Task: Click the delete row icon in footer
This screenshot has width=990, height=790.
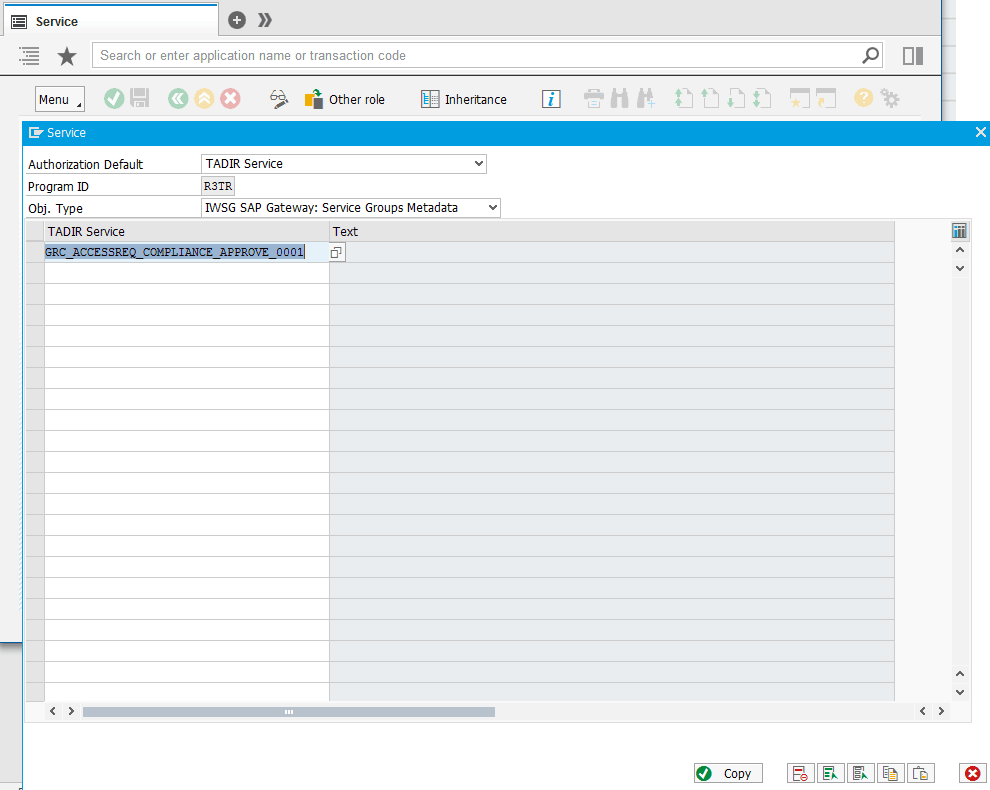Action: (x=800, y=773)
